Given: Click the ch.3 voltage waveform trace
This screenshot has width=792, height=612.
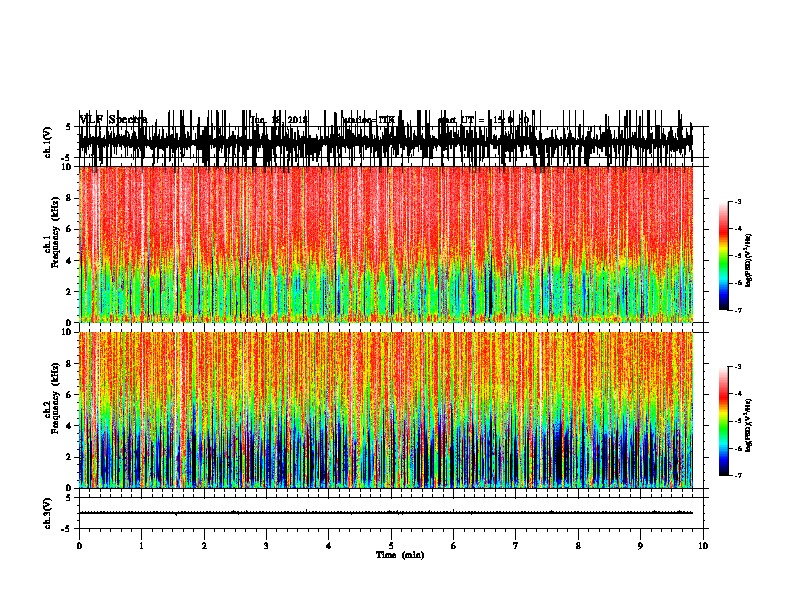Looking at the screenshot, I should 386,513.
